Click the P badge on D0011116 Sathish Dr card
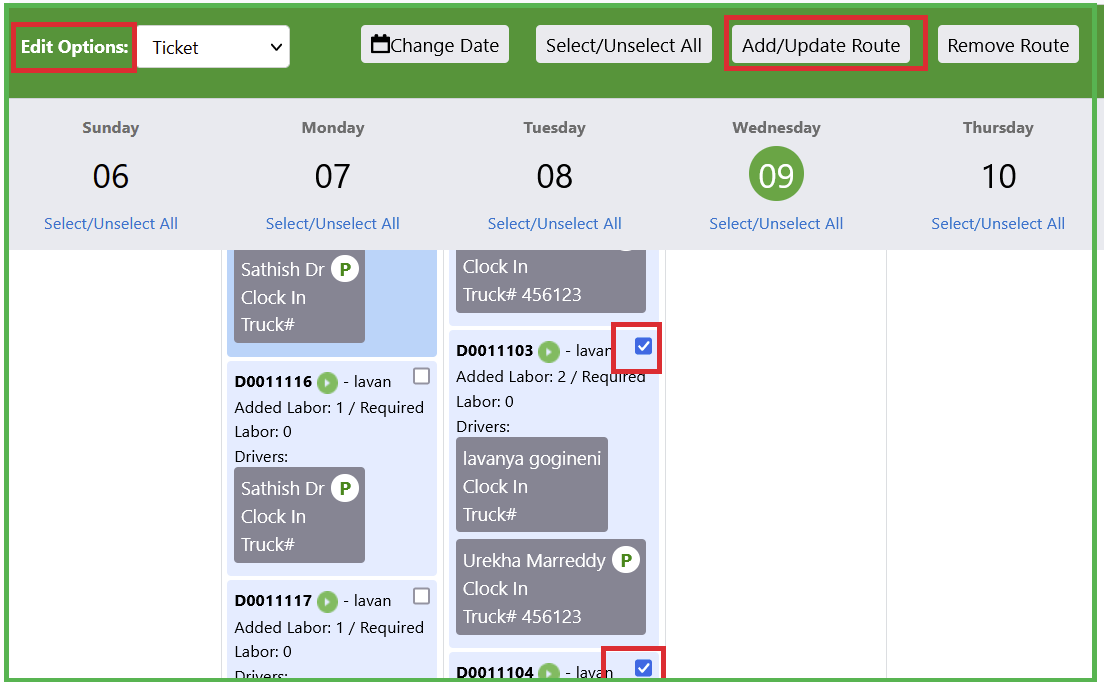 (x=345, y=488)
